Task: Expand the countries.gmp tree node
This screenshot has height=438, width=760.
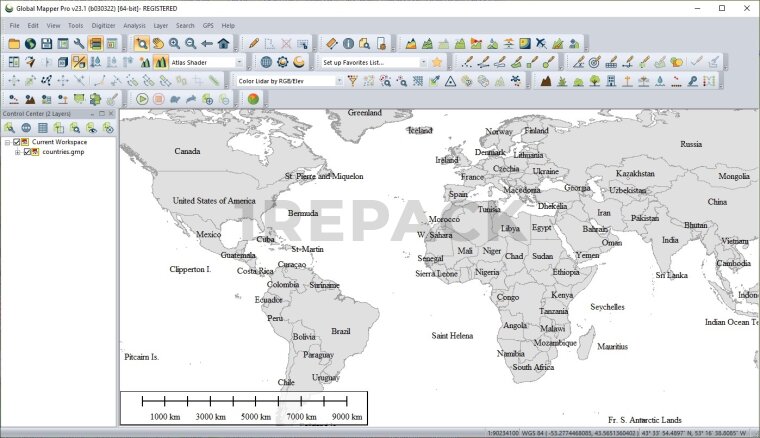Action: pos(17,152)
